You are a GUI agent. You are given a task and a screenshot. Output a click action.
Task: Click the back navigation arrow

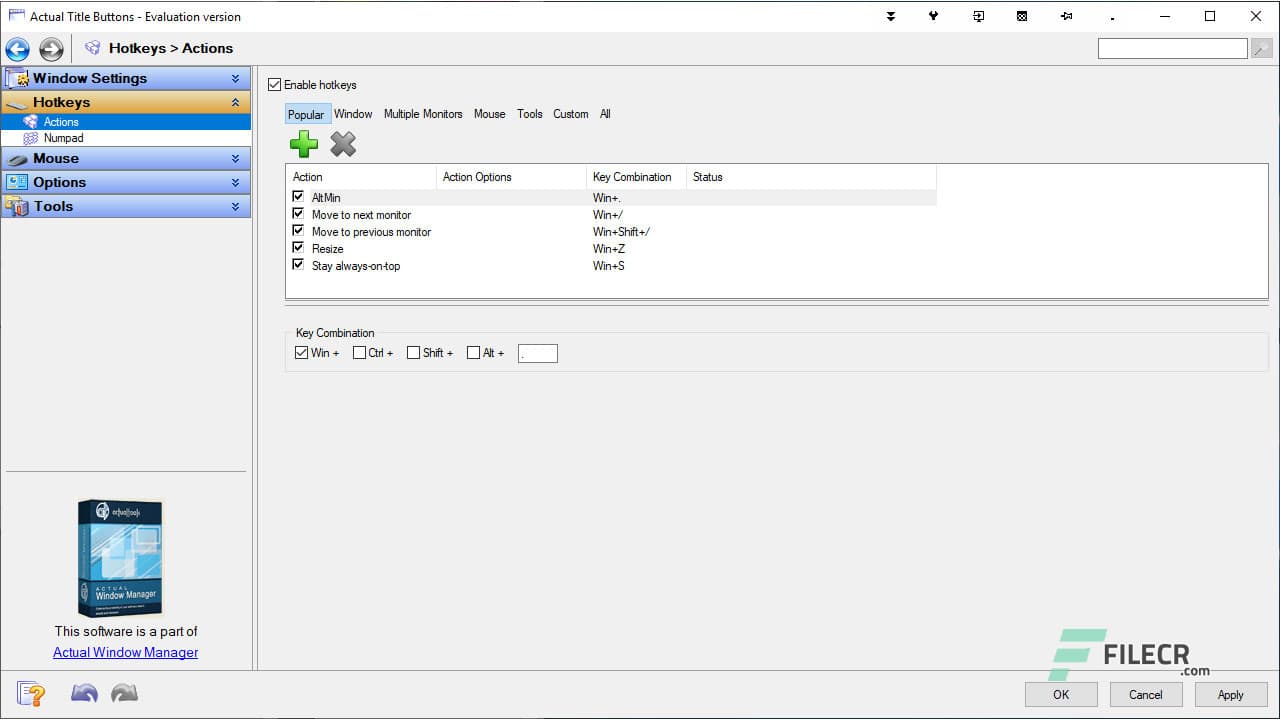[x=16, y=48]
